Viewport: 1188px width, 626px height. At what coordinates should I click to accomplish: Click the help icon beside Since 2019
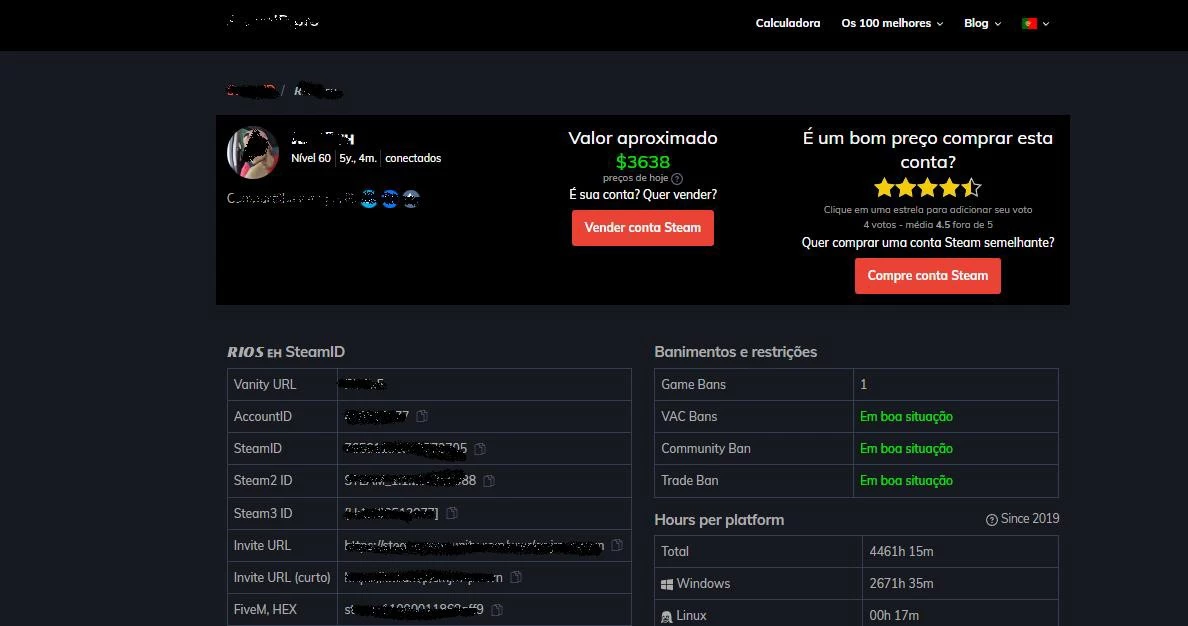[x=991, y=520]
